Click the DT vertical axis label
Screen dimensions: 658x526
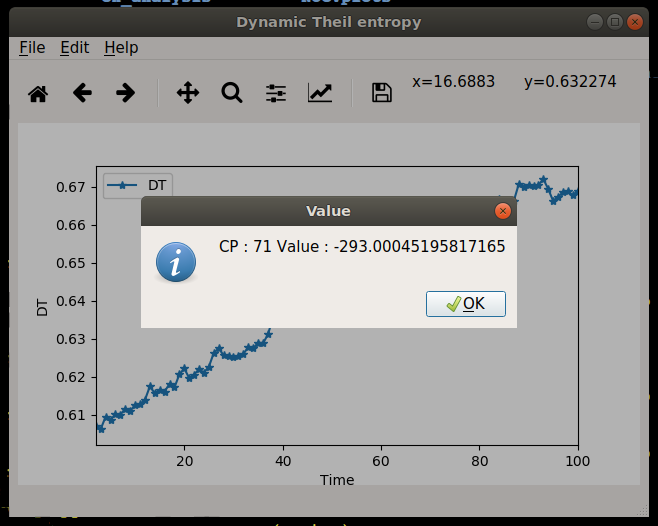coord(42,307)
